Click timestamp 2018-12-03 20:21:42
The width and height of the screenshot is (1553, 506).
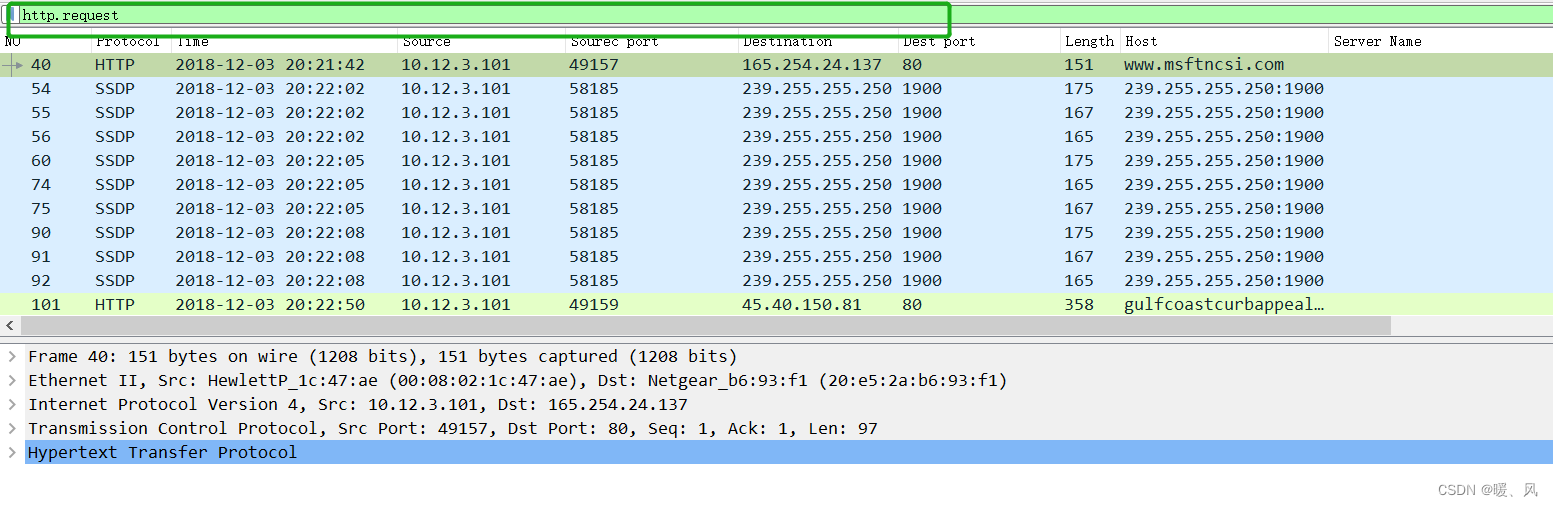point(270,65)
